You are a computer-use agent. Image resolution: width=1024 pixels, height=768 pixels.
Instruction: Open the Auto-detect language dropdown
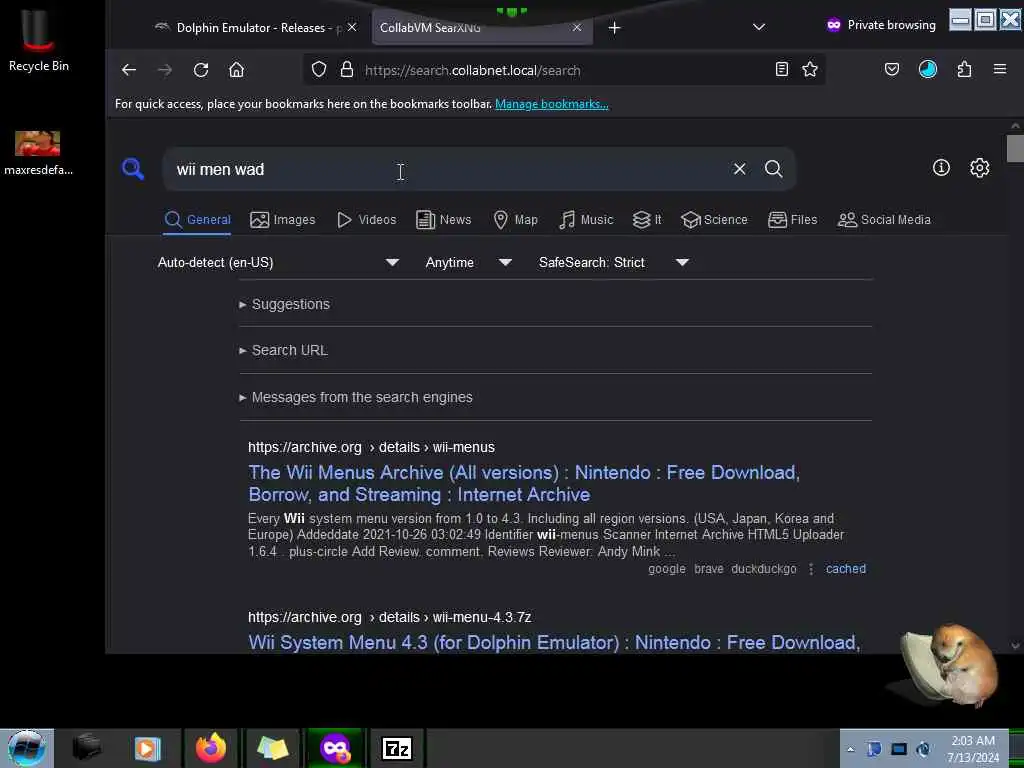tap(278, 263)
